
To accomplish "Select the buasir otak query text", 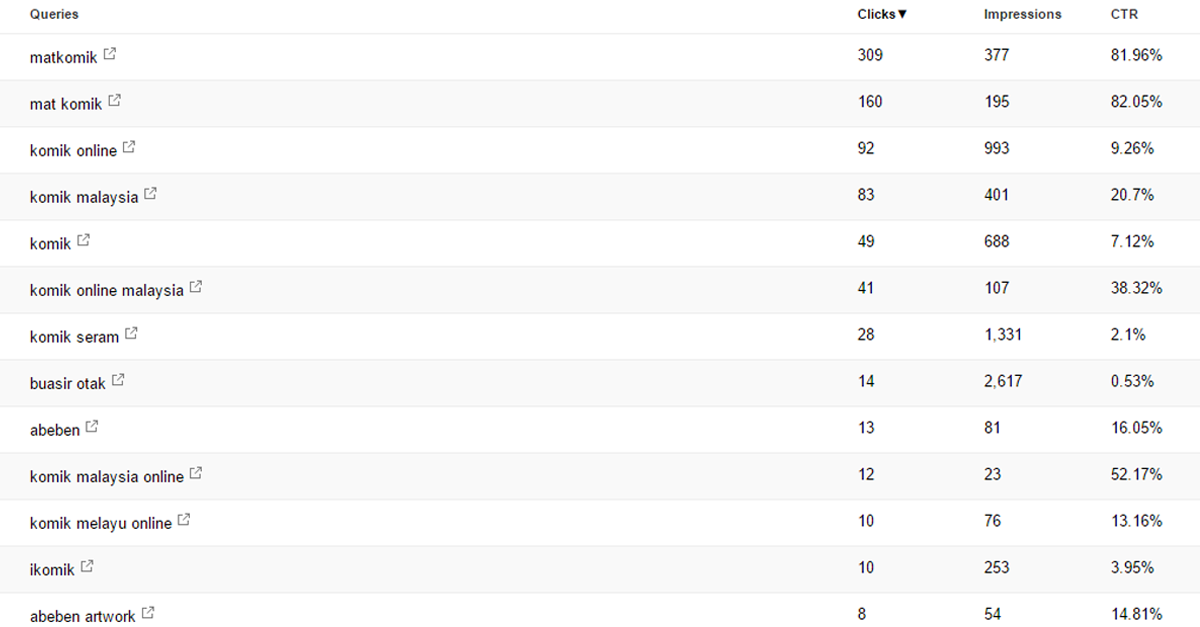I will pyautogui.click(x=68, y=384).
